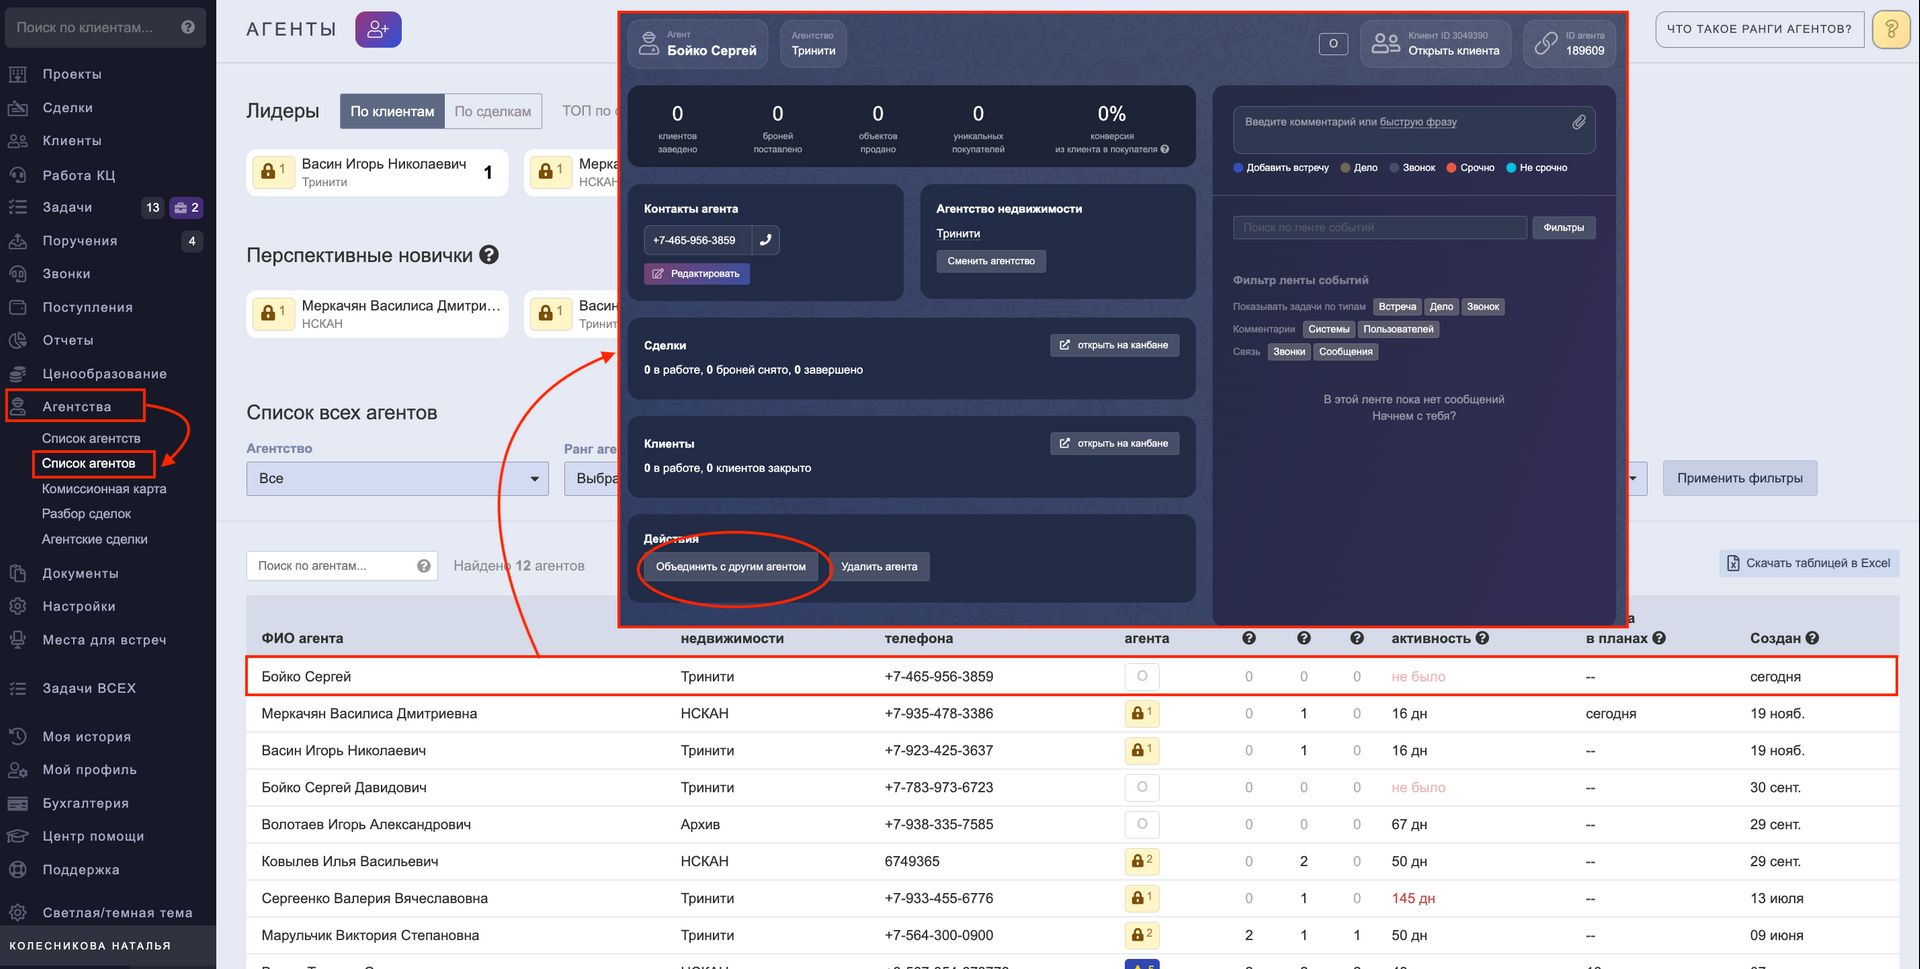Click help icon in agent search field

424,566
